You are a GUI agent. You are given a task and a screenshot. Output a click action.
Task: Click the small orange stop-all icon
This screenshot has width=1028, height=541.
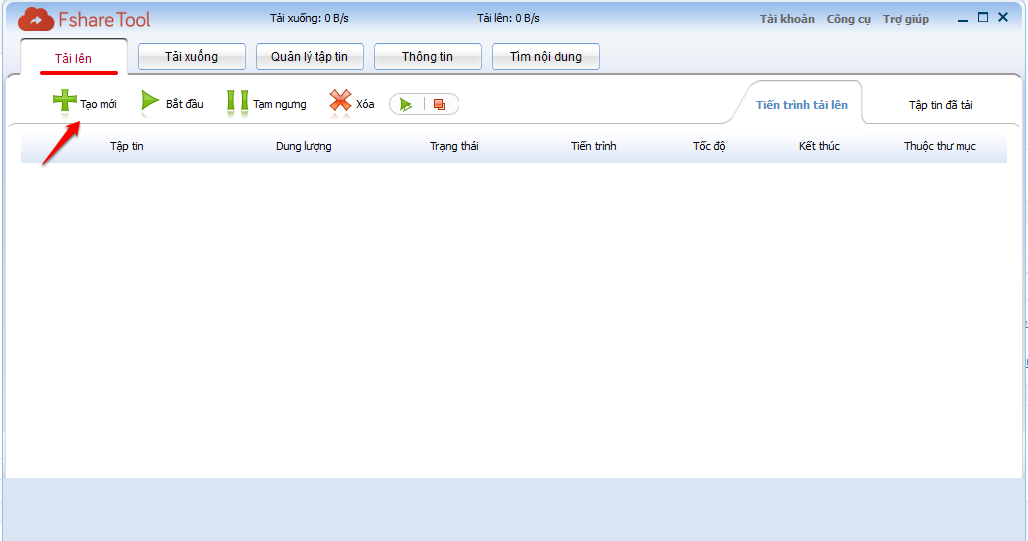point(439,104)
